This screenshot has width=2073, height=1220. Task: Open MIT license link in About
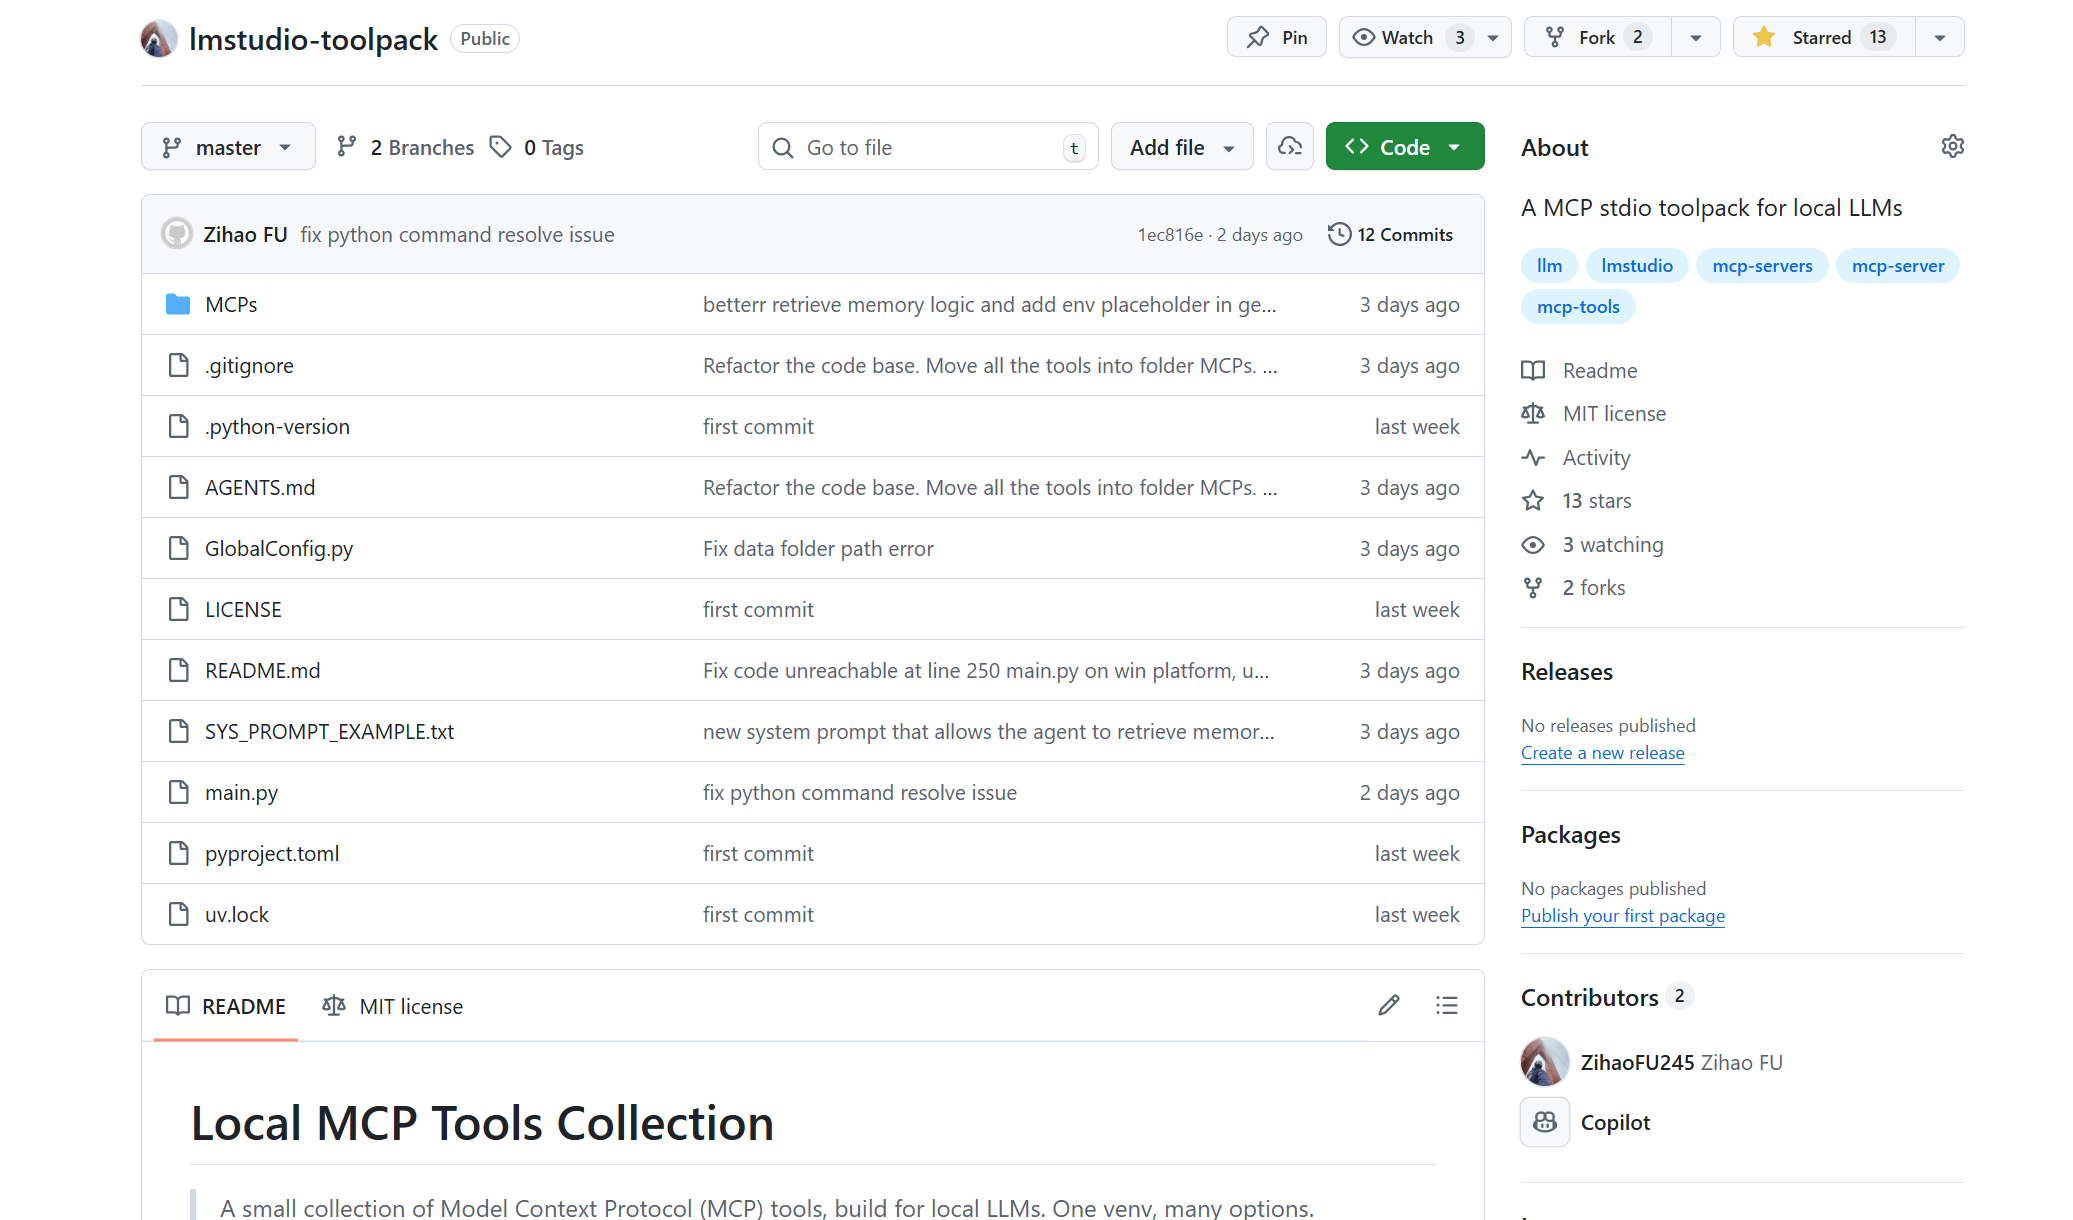point(1594,413)
